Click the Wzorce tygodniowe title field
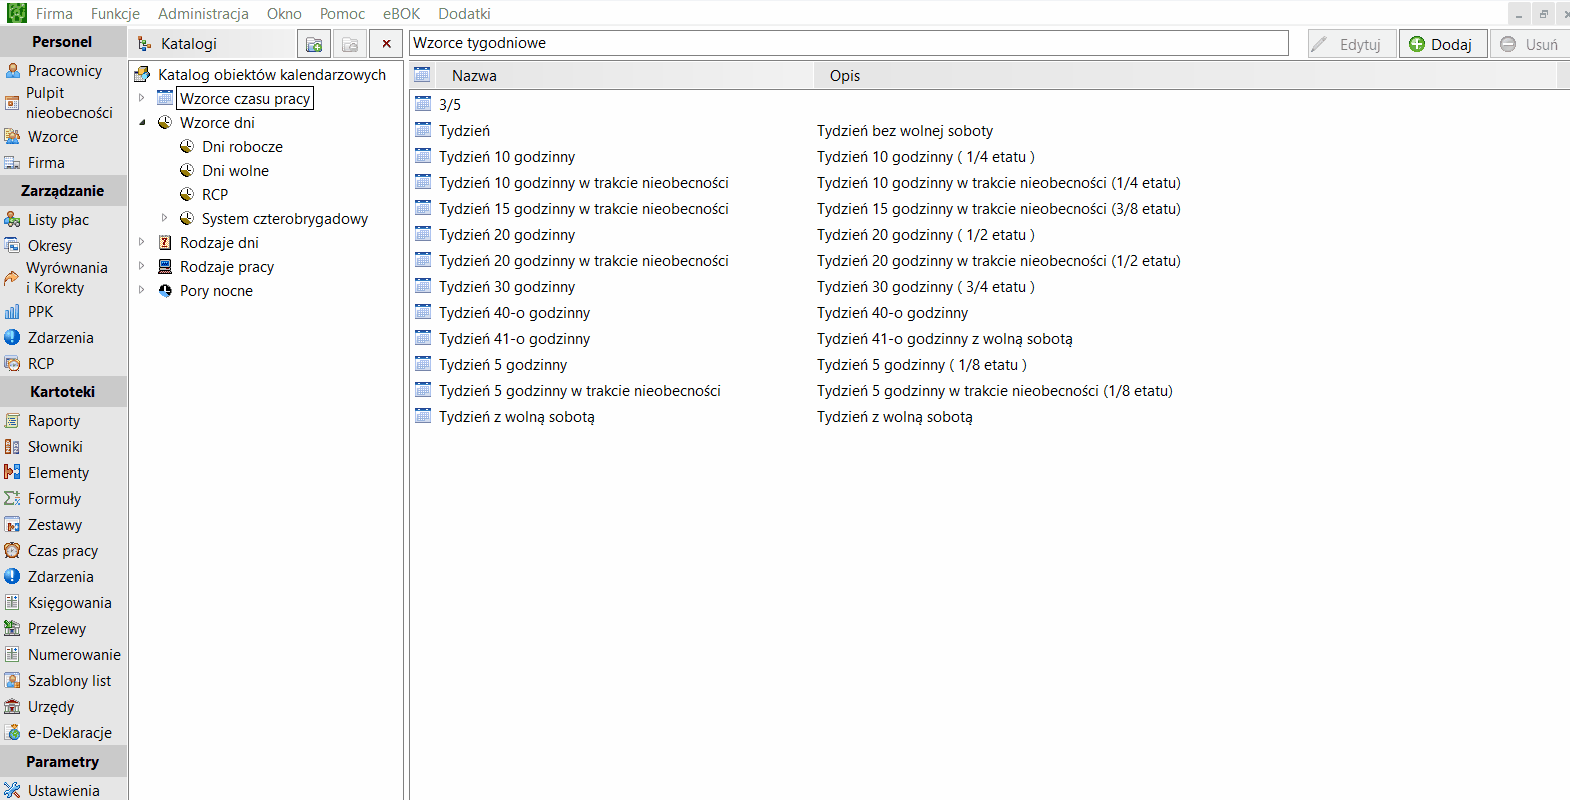1570x800 pixels. pos(849,43)
